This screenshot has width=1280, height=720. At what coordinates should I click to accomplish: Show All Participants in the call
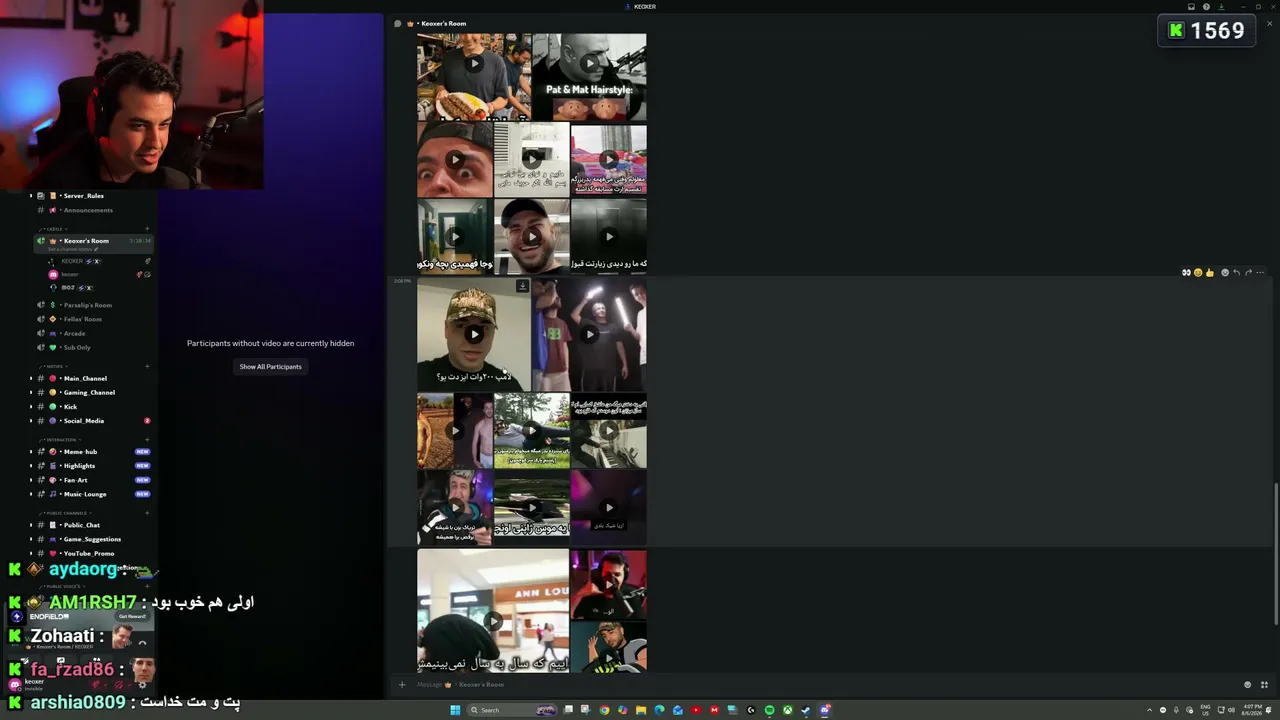pos(270,367)
